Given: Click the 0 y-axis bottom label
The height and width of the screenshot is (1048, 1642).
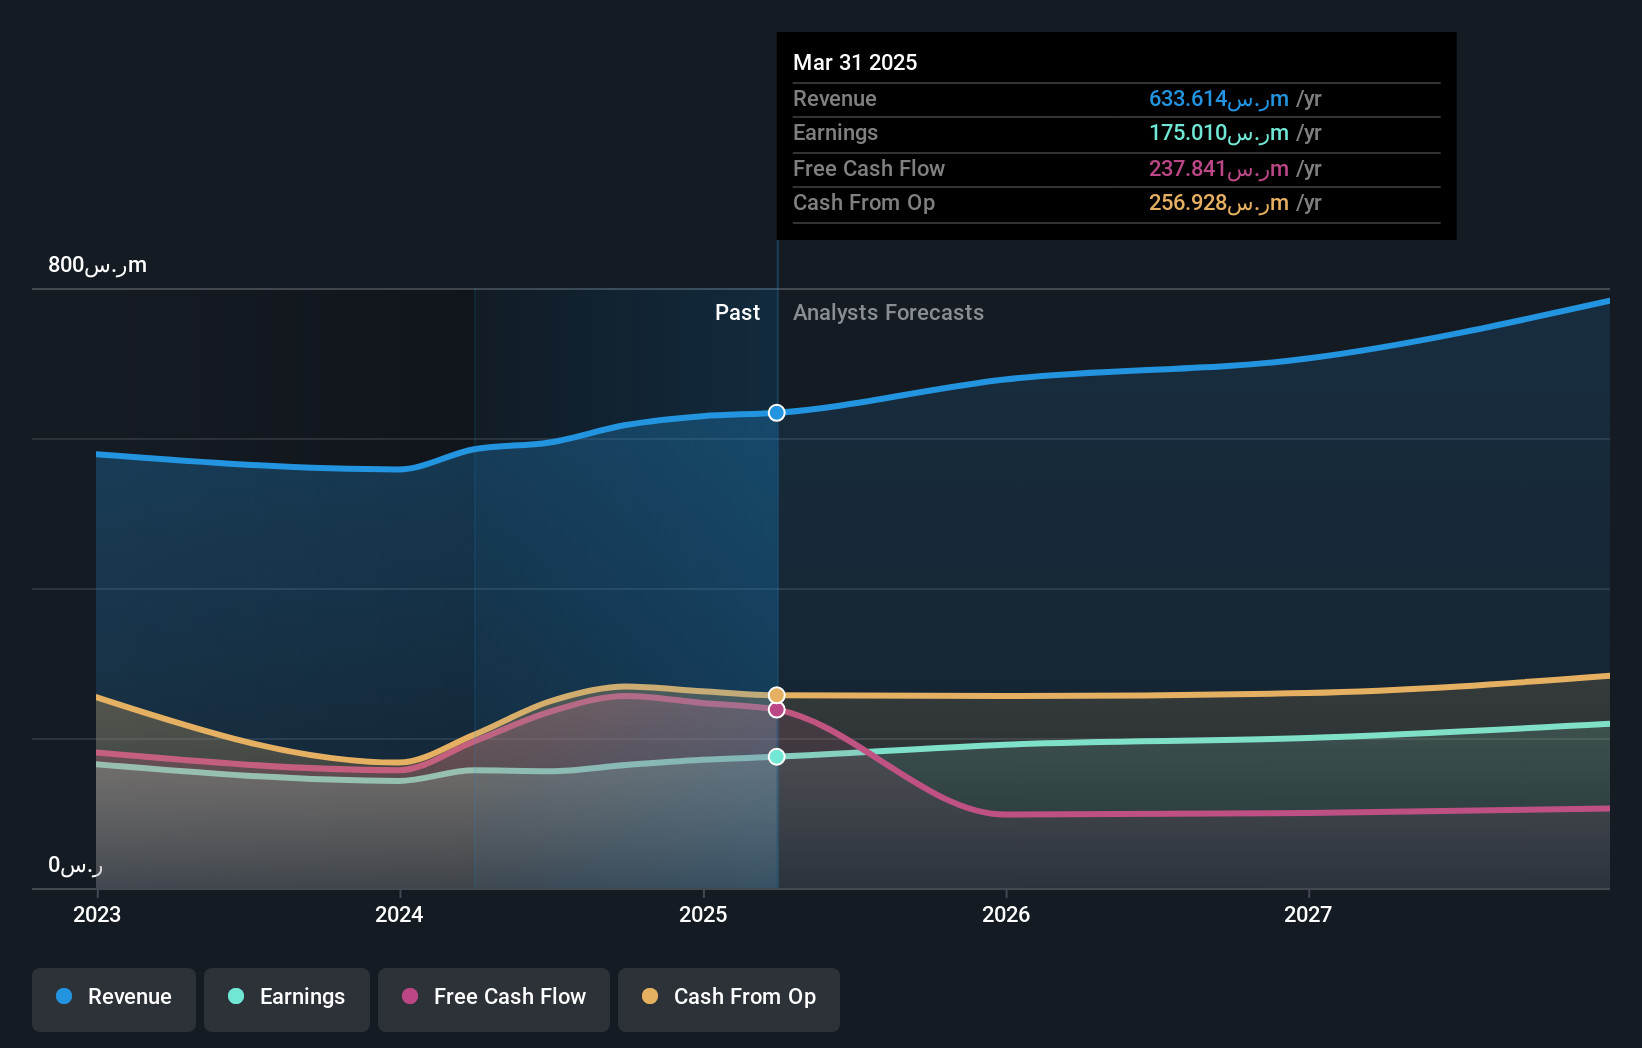Looking at the screenshot, I should click(x=75, y=865).
